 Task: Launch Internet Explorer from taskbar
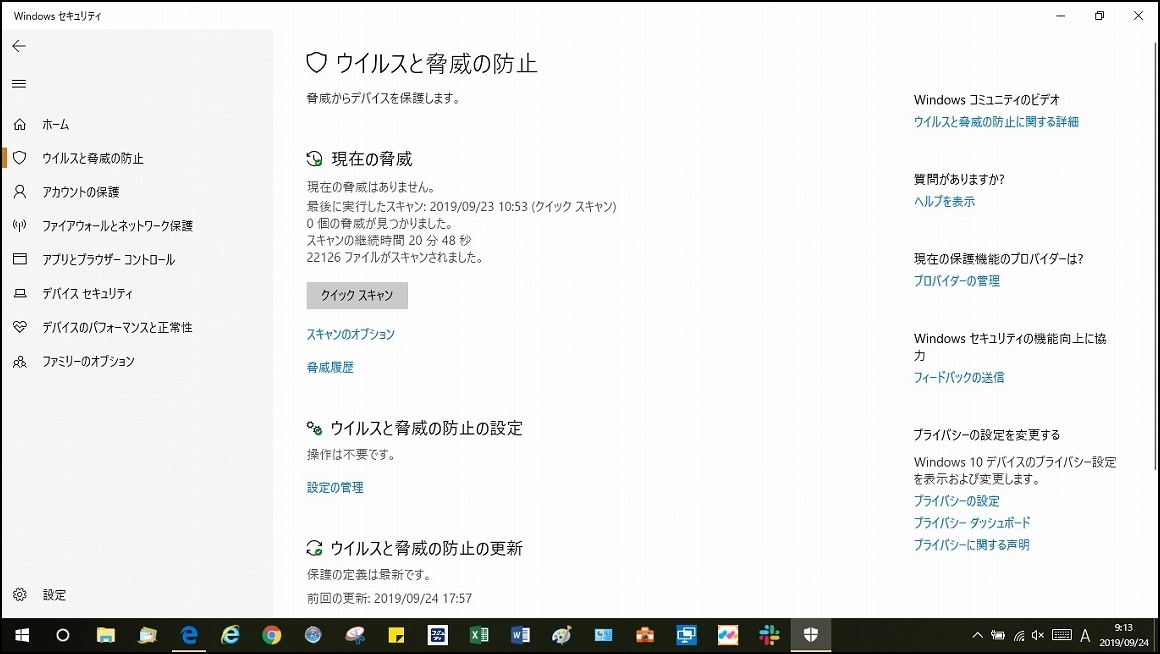pos(231,636)
